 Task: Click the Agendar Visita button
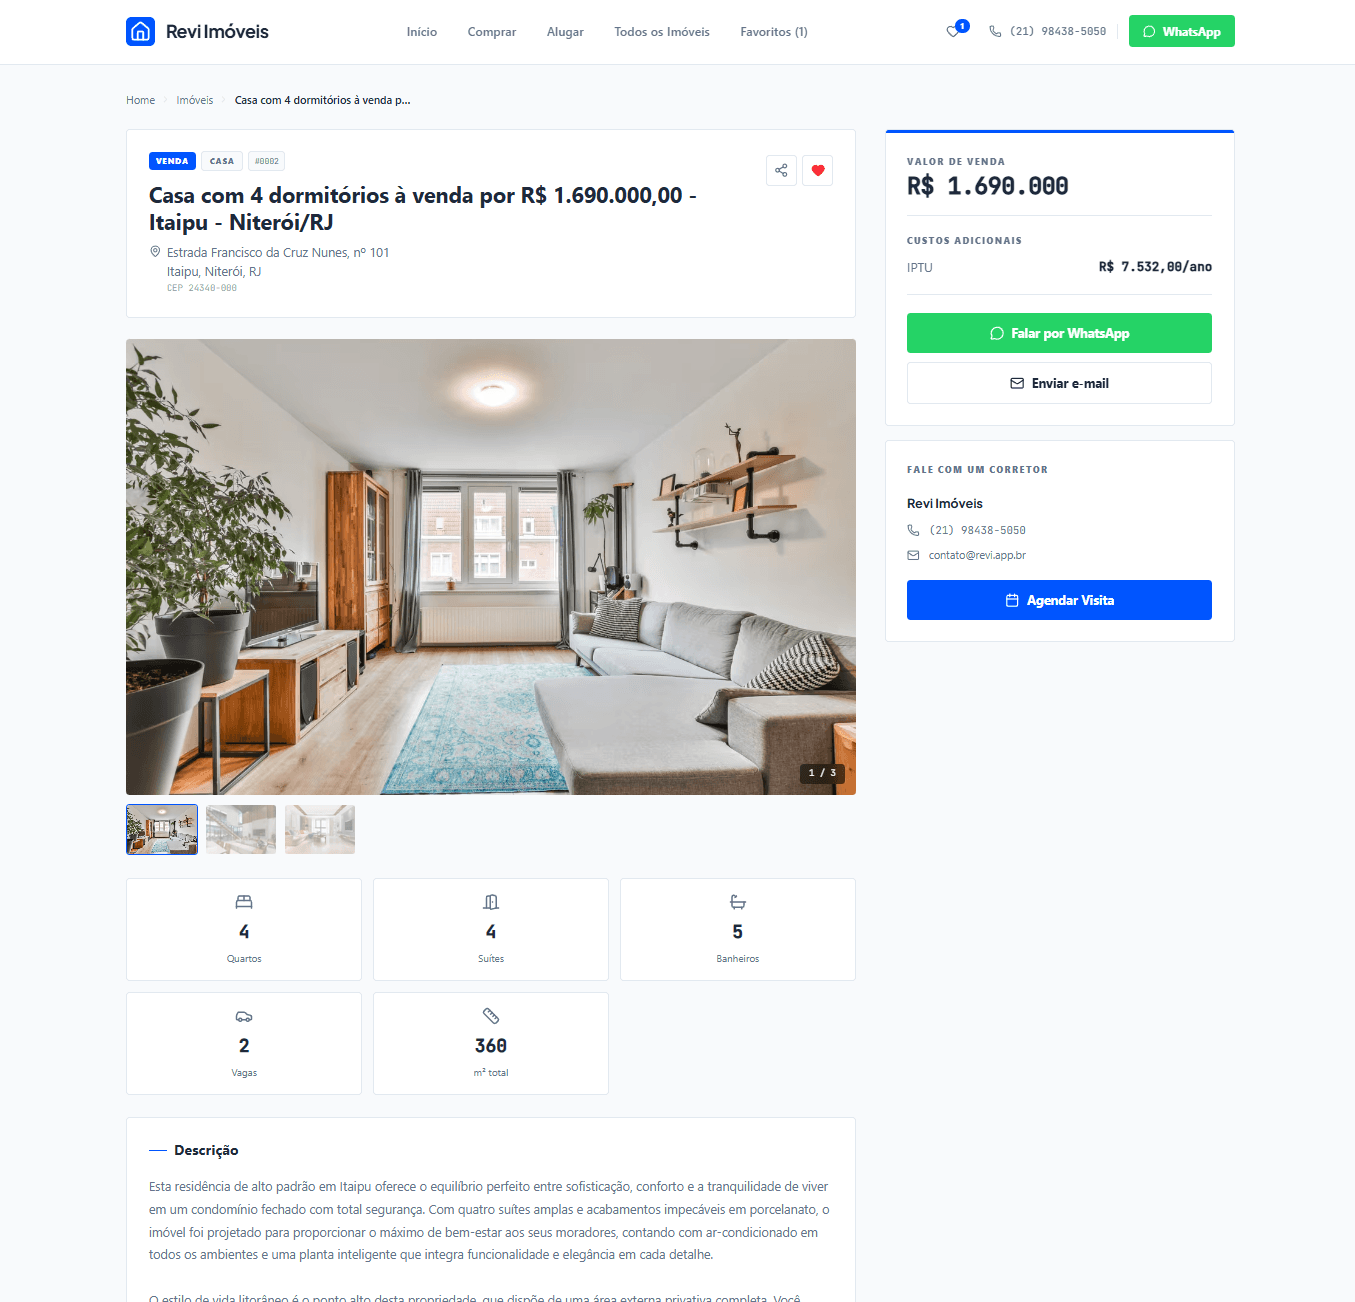tap(1059, 600)
